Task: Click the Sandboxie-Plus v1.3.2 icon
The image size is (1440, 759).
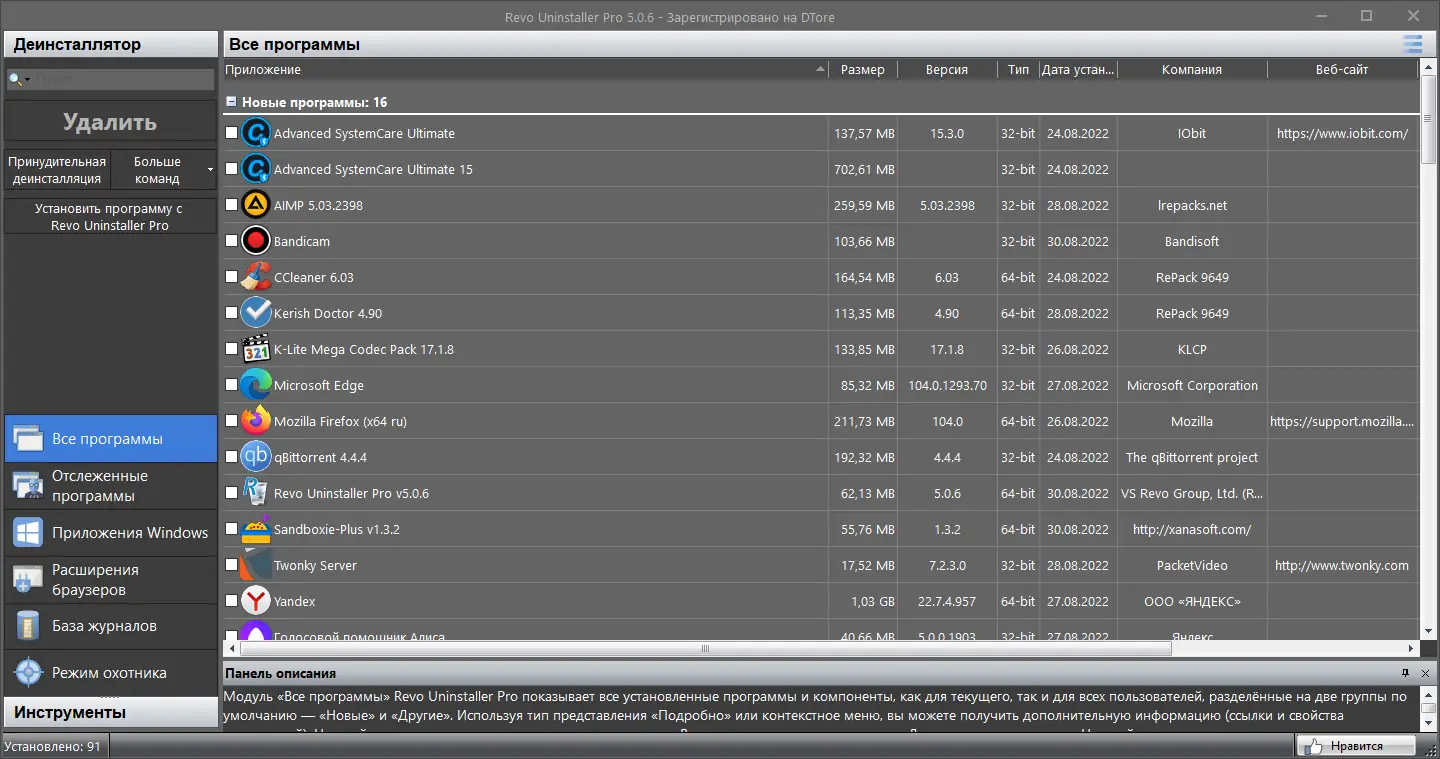Action: 257,529
